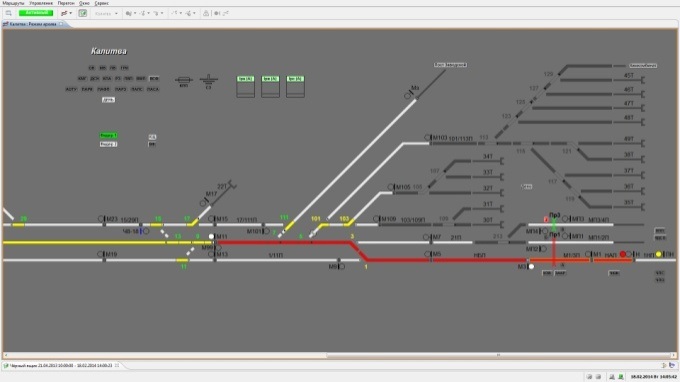Click signal М9 below track
The width and height of the screenshot is (680, 382).
[342, 267]
